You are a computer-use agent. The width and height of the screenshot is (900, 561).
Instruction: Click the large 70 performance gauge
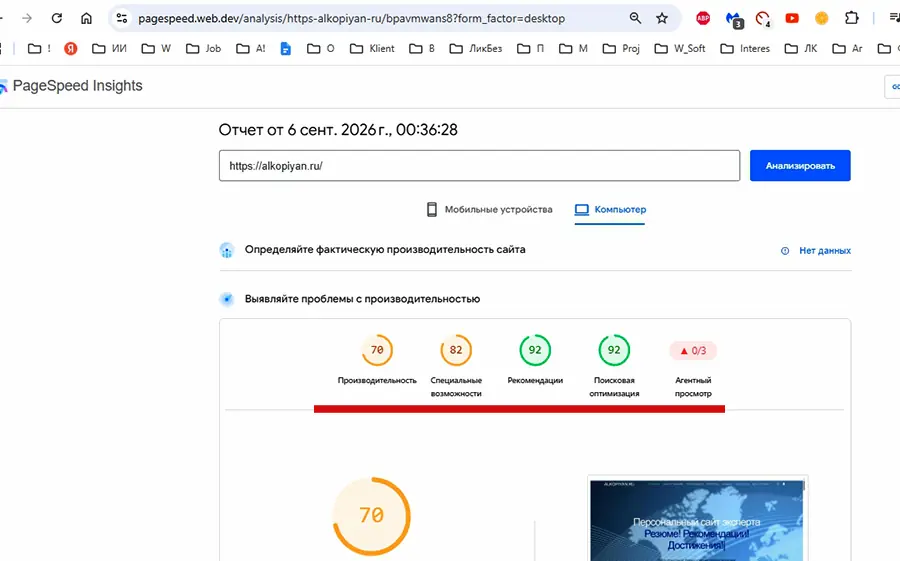pos(372,516)
